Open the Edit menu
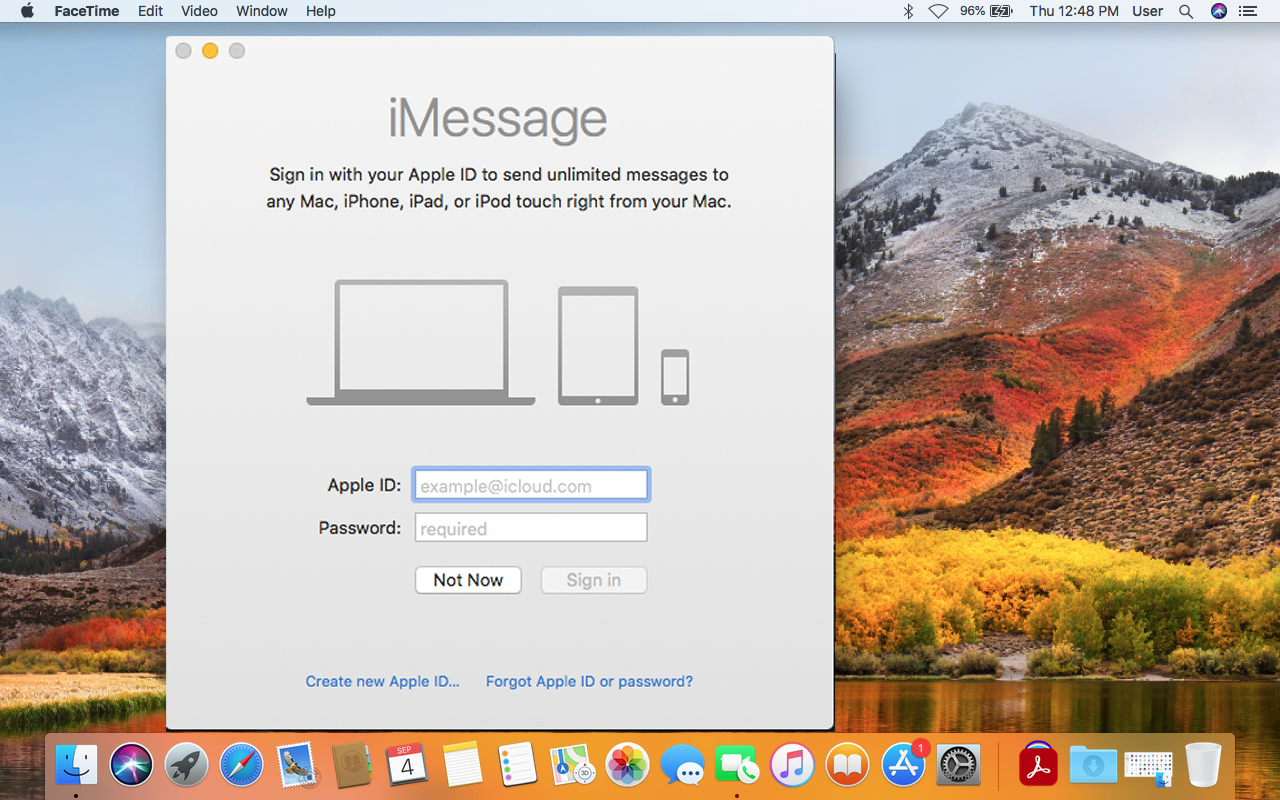1280x800 pixels. (x=151, y=11)
